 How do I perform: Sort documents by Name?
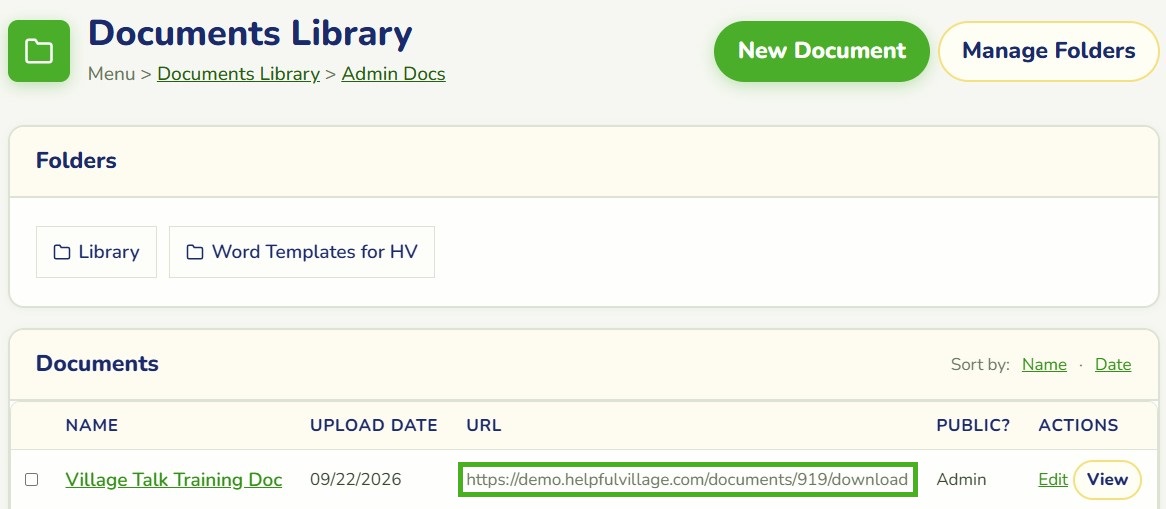1044,365
